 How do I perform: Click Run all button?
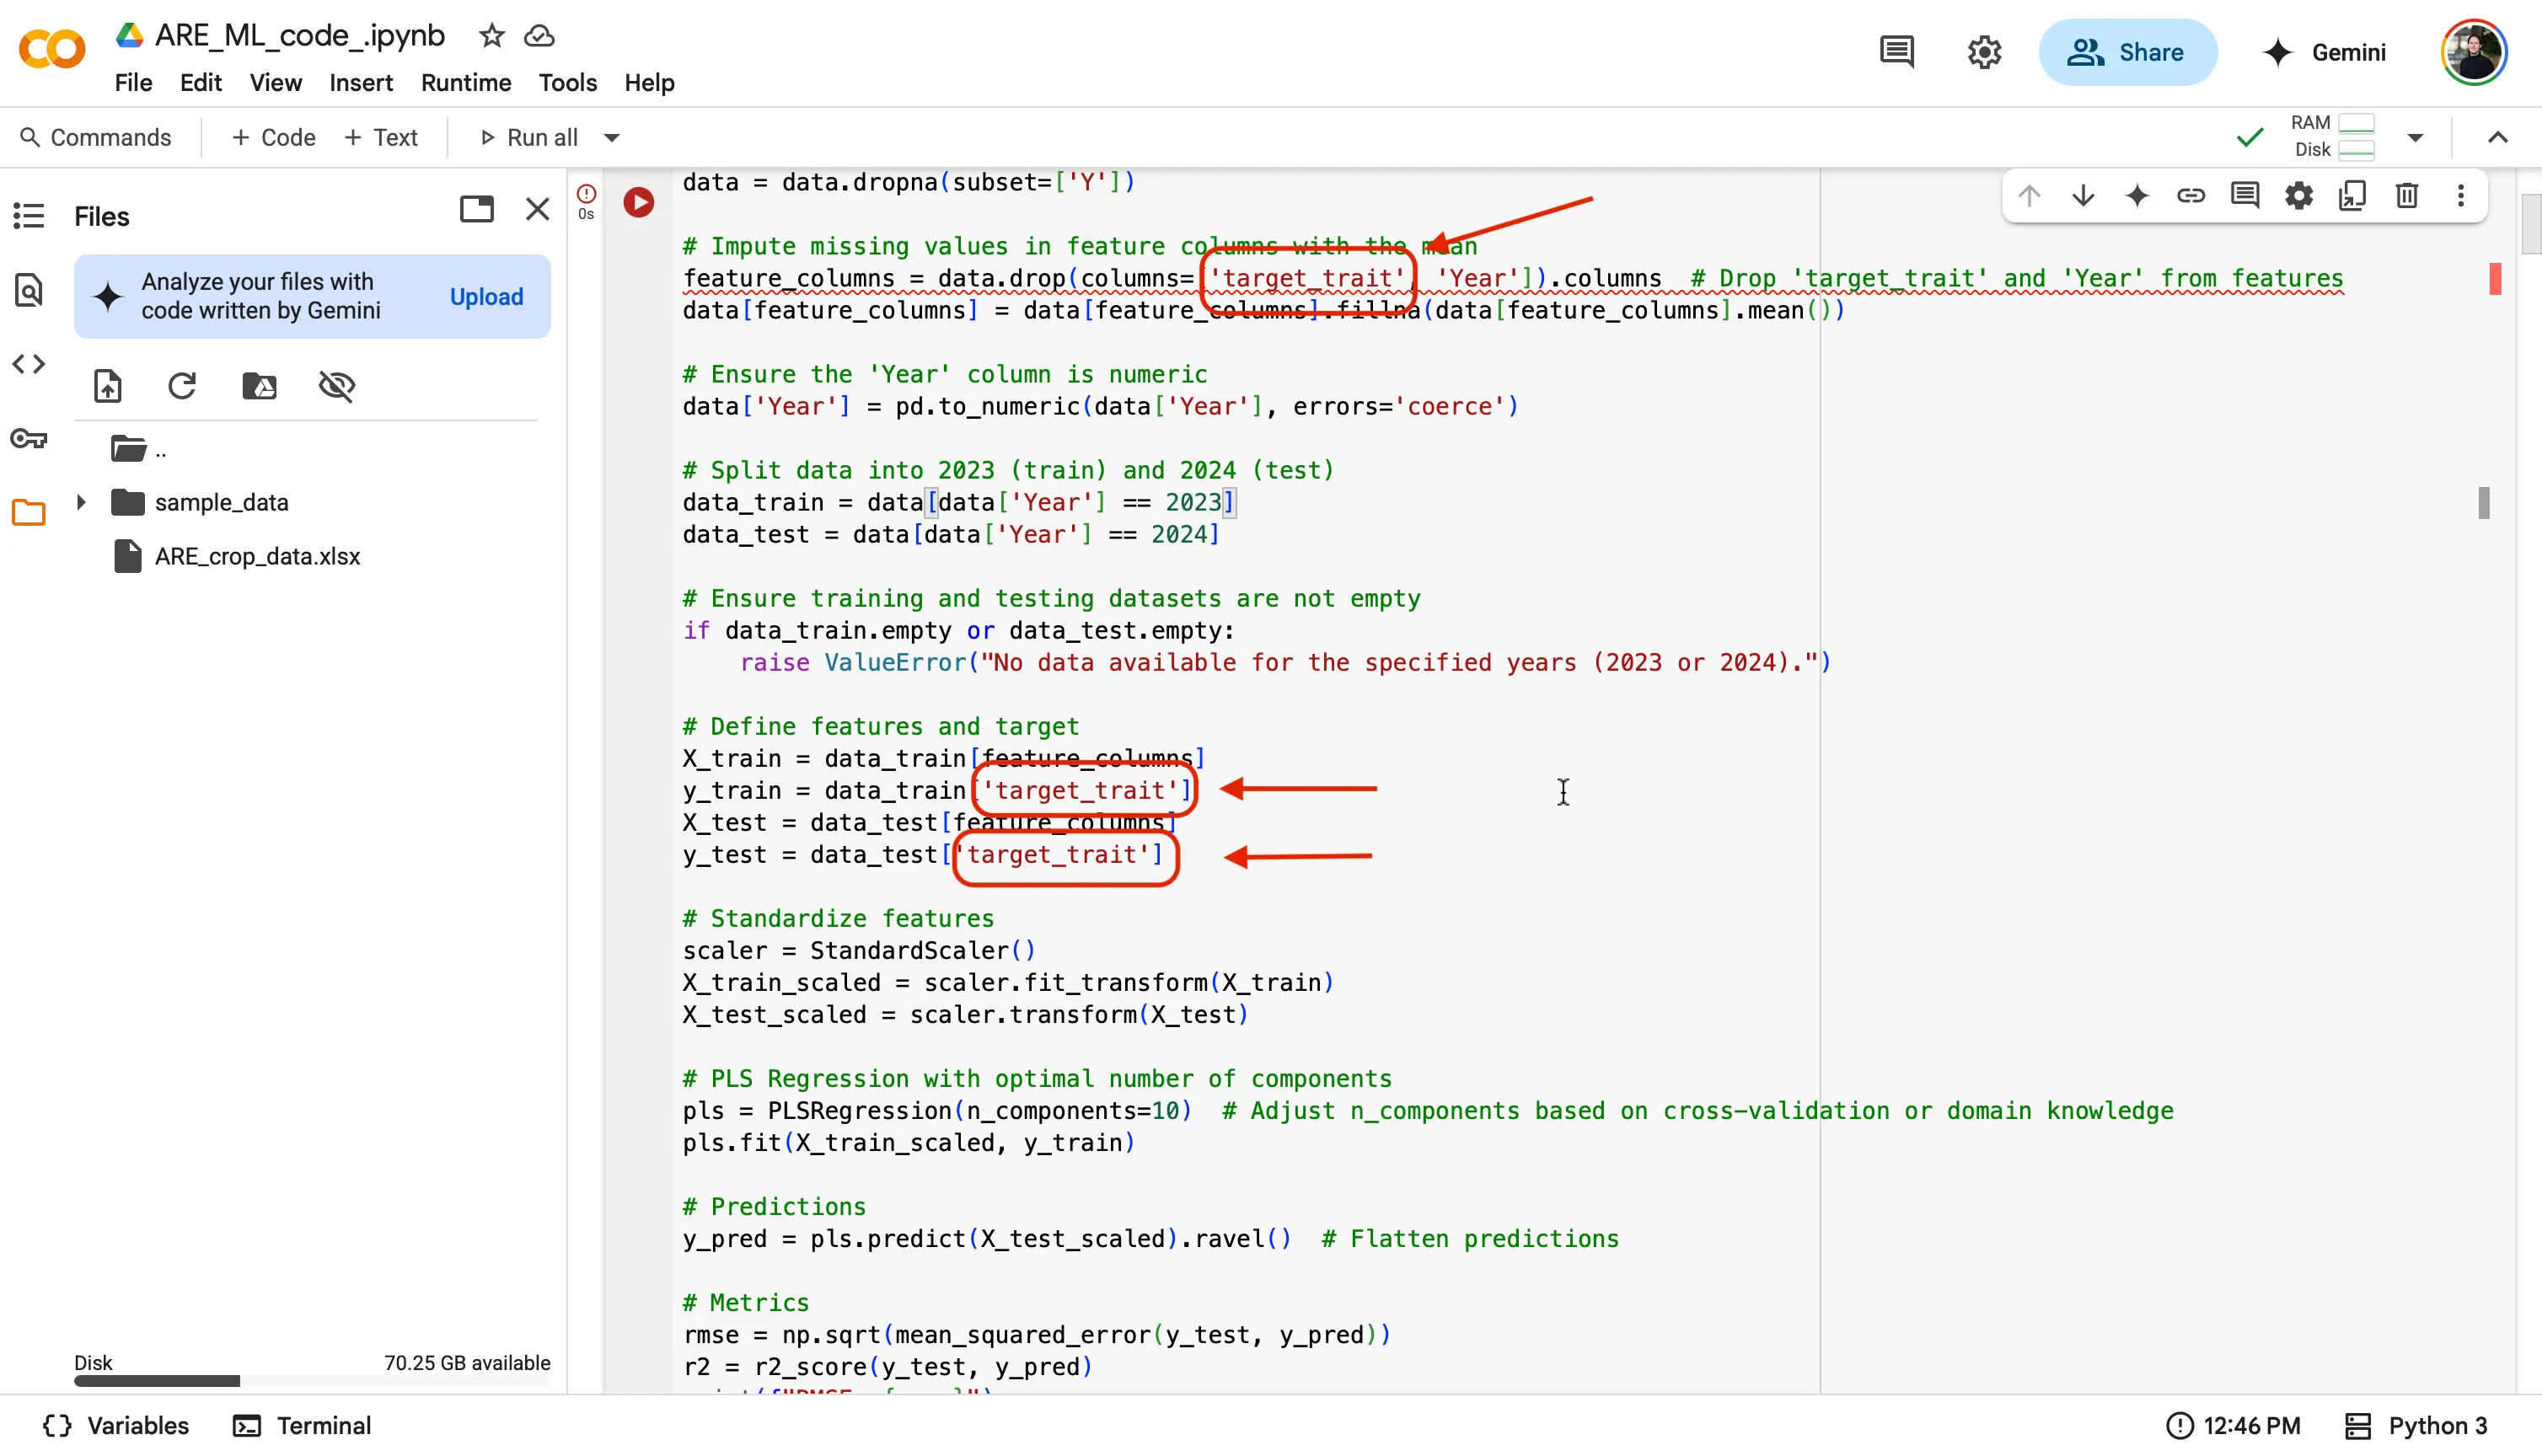click(x=529, y=138)
